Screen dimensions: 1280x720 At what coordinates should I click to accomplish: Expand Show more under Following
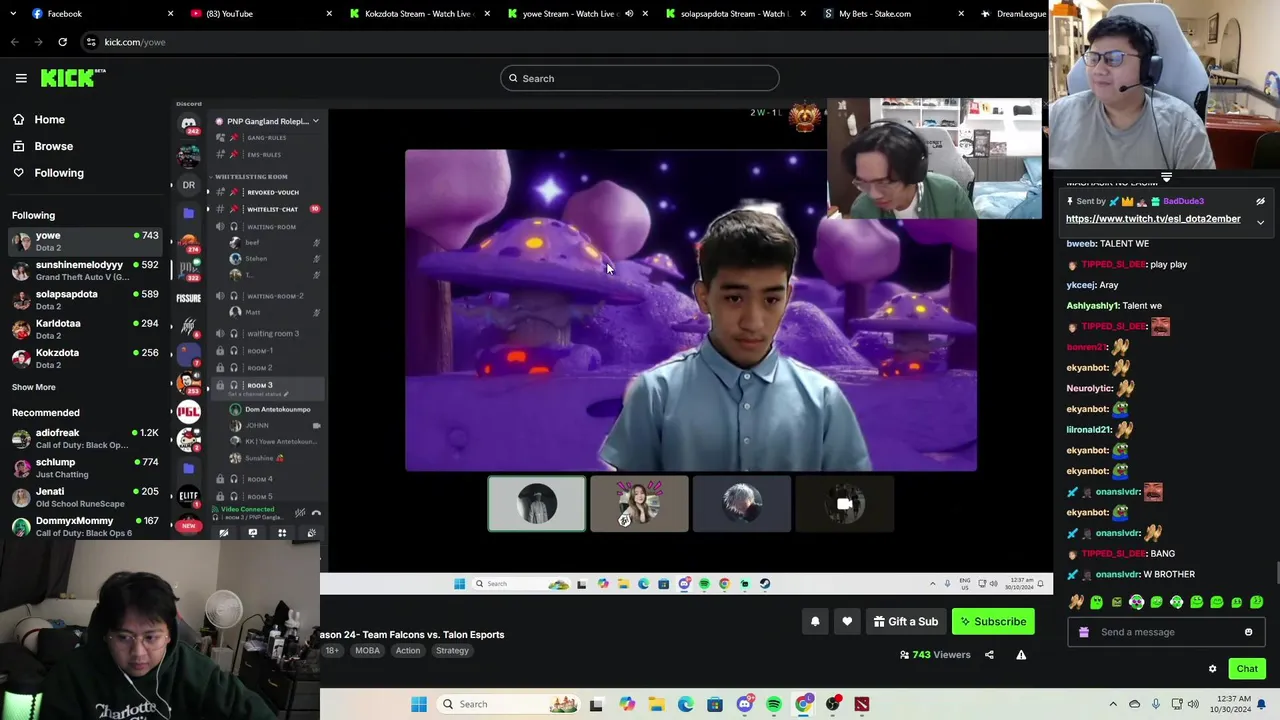pyautogui.click(x=34, y=387)
